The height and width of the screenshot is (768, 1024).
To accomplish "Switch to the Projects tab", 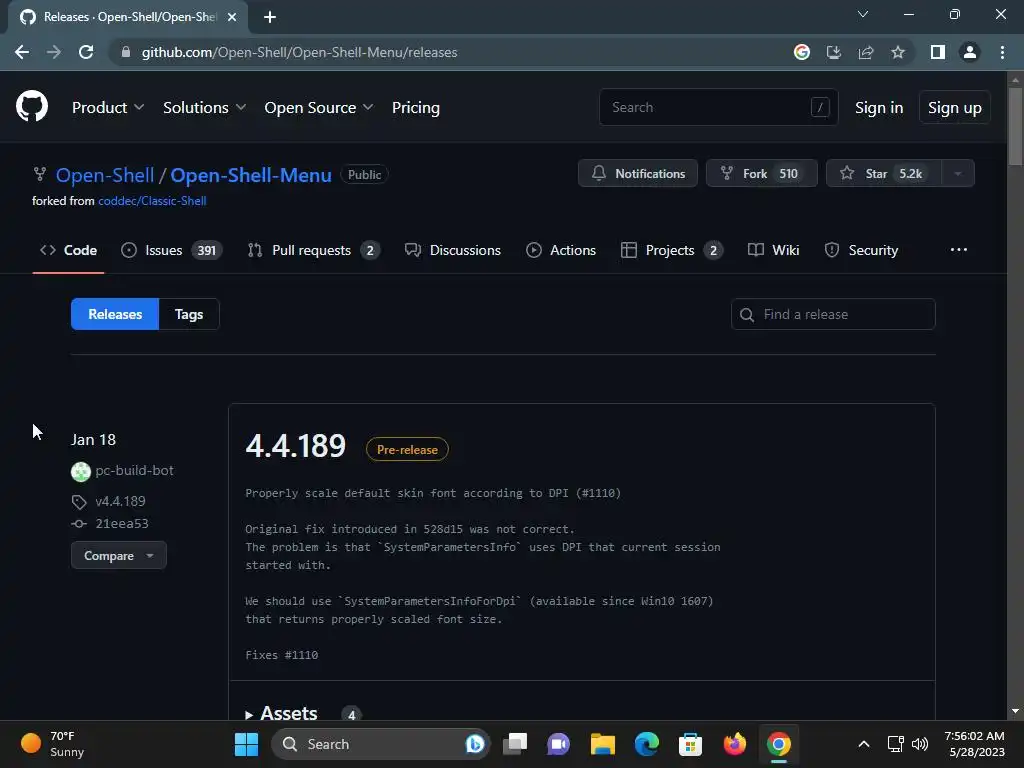I will (672, 250).
